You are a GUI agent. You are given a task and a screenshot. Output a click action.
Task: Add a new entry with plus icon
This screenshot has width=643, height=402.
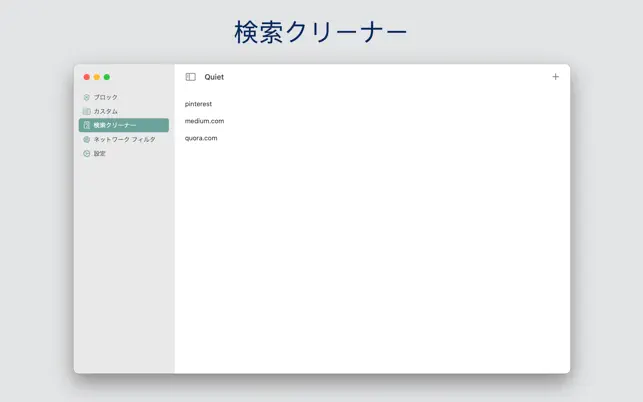pos(555,77)
